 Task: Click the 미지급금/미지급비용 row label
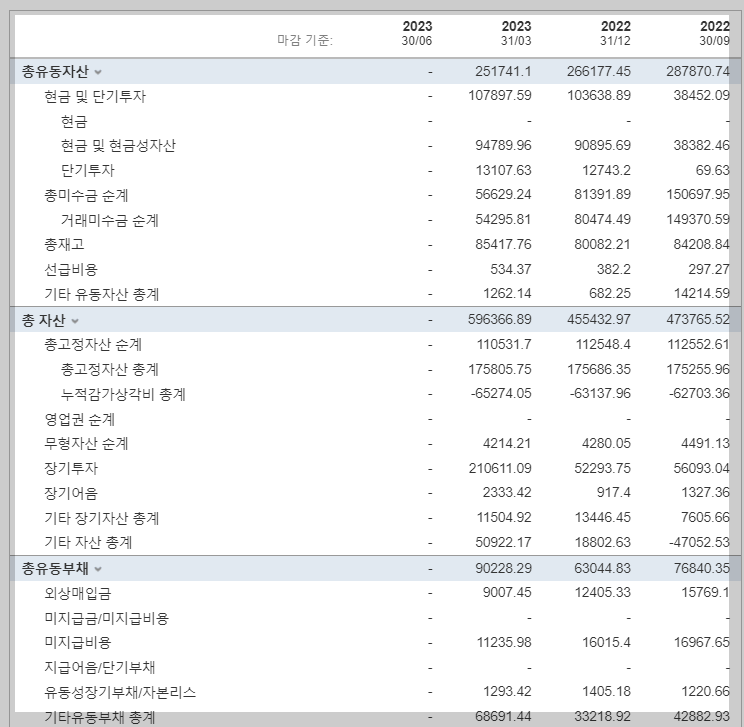pos(106,618)
